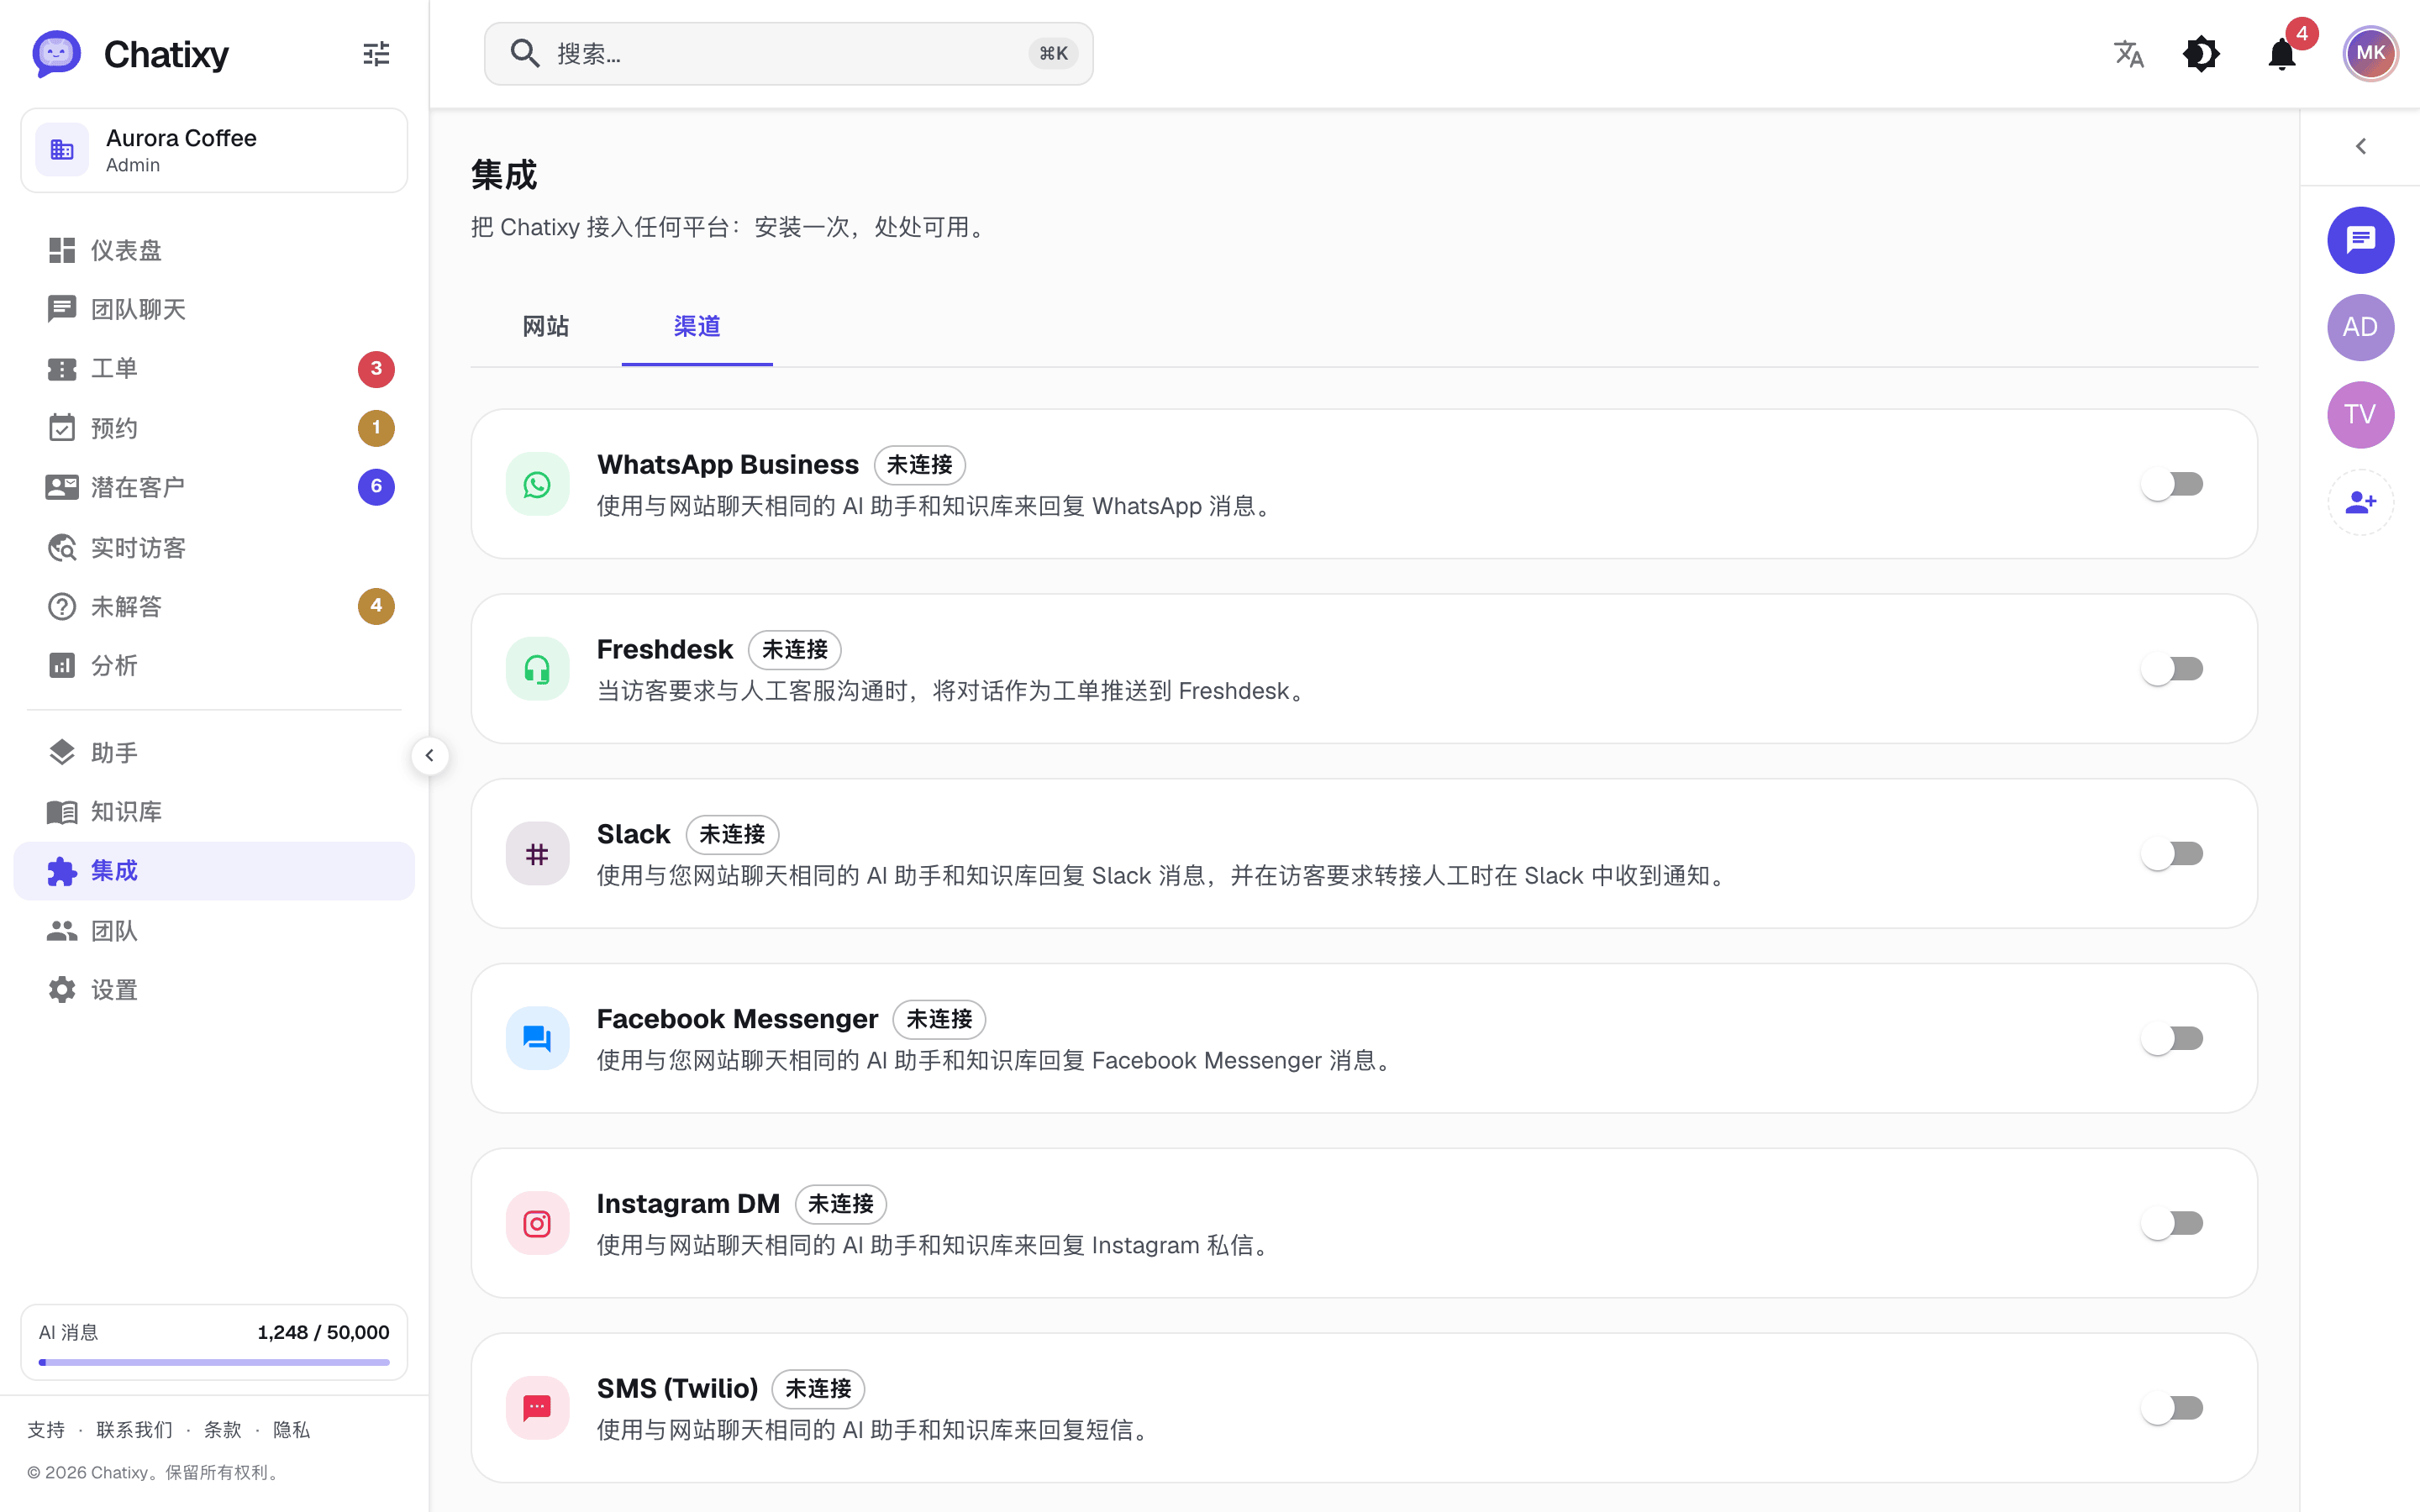Click the book icon beside 知识库
2420x1512 pixels.
click(x=62, y=812)
